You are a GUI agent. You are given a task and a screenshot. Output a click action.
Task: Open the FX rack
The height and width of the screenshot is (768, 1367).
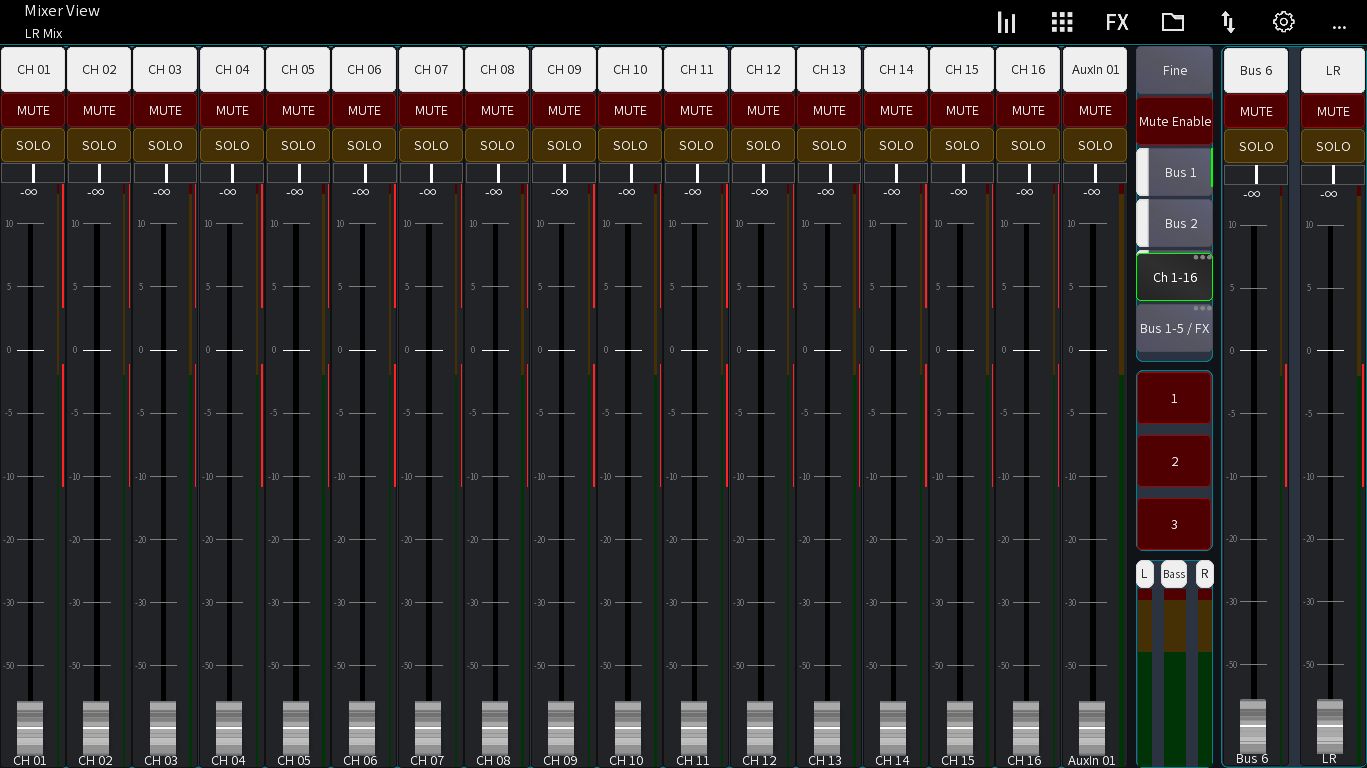pos(1117,21)
